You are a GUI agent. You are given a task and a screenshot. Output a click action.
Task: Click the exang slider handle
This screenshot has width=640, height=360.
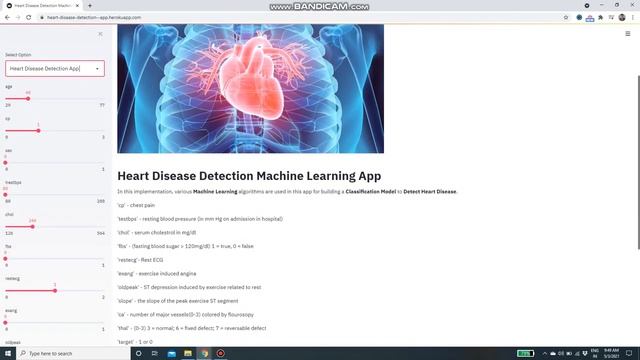click(5, 322)
